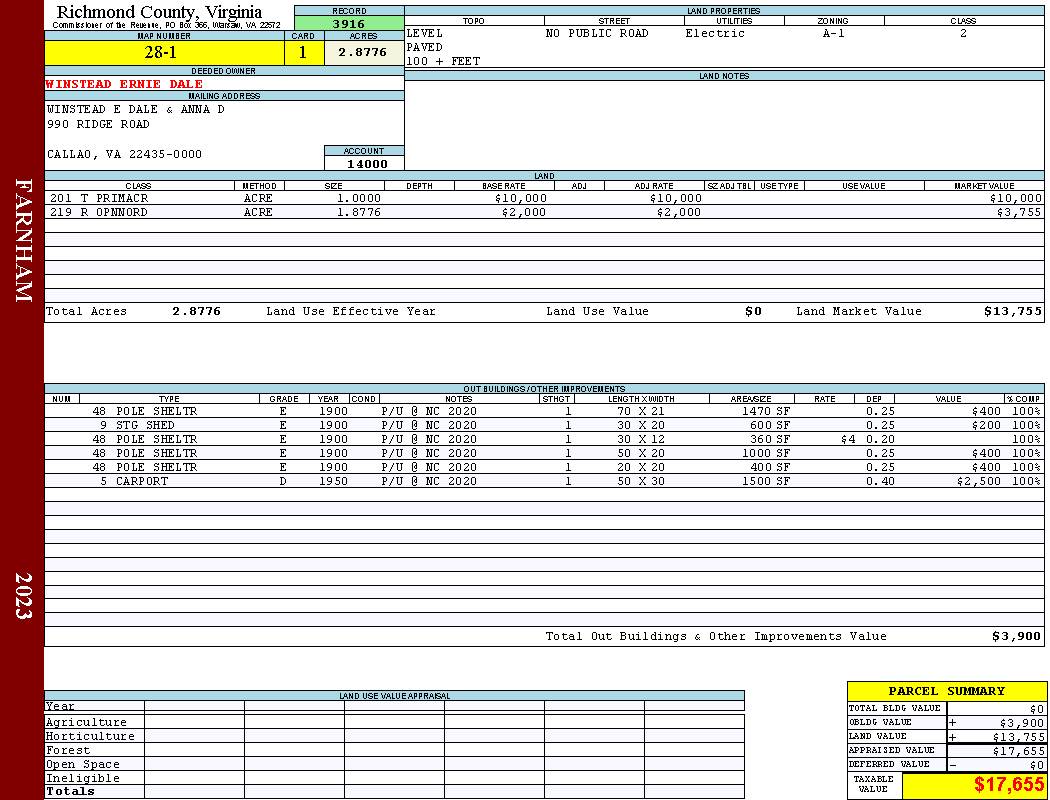The width and height of the screenshot is (1050, 800).
Task: Click 100 + FEET topo line
Action: [x=443, y=62]
